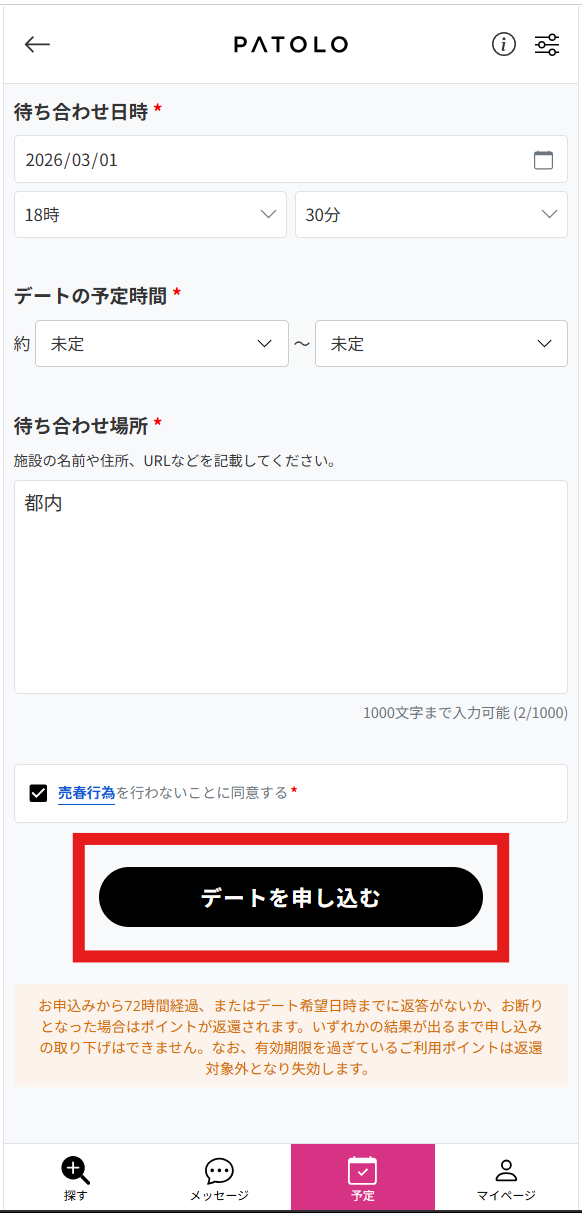This screenshot has width=582, height=1213.
Task: Focus the 待ち合わせ場所 text area
Action: pyautogui.click(x=291, y=587)
